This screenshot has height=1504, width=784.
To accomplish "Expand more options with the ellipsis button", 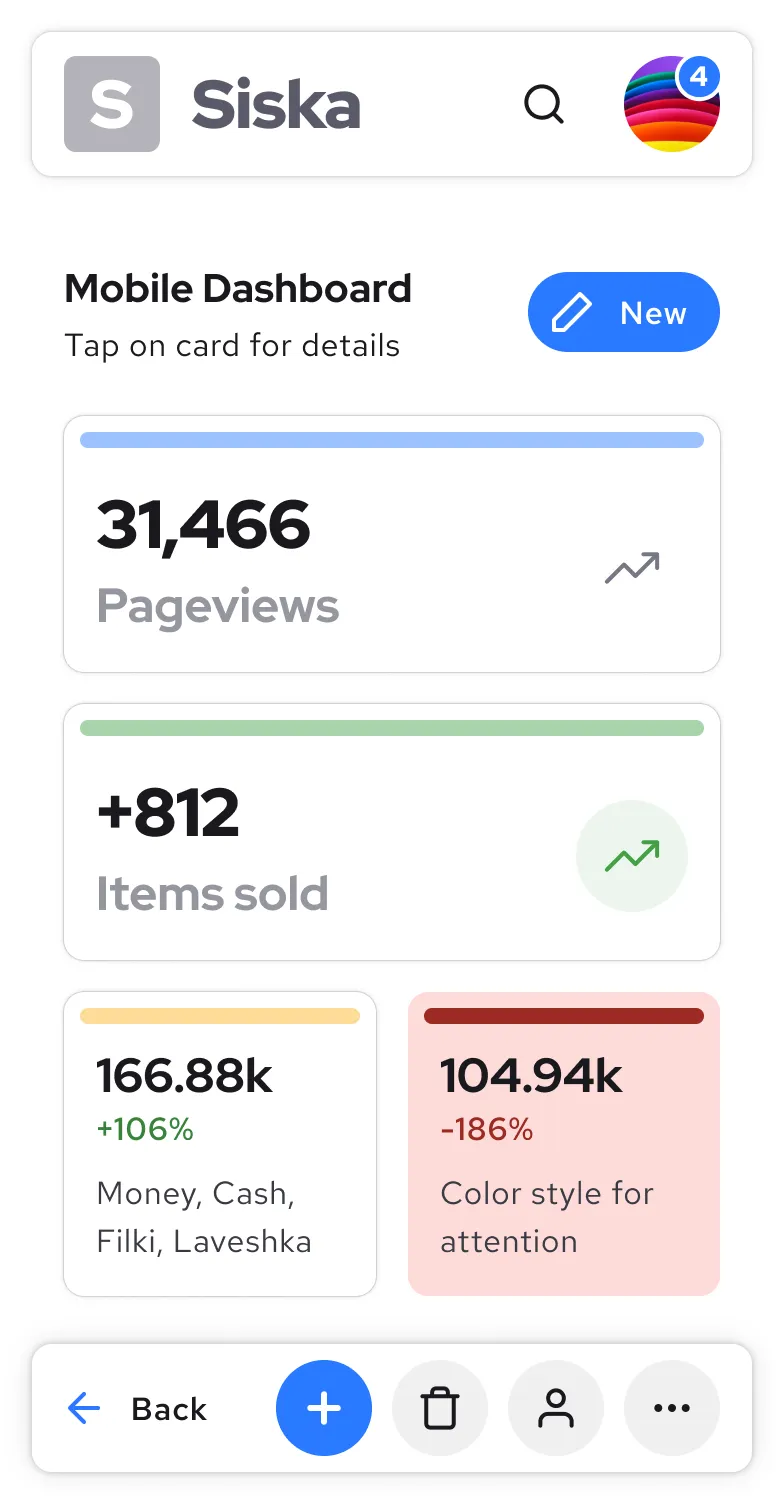I will pos(672,1408).
